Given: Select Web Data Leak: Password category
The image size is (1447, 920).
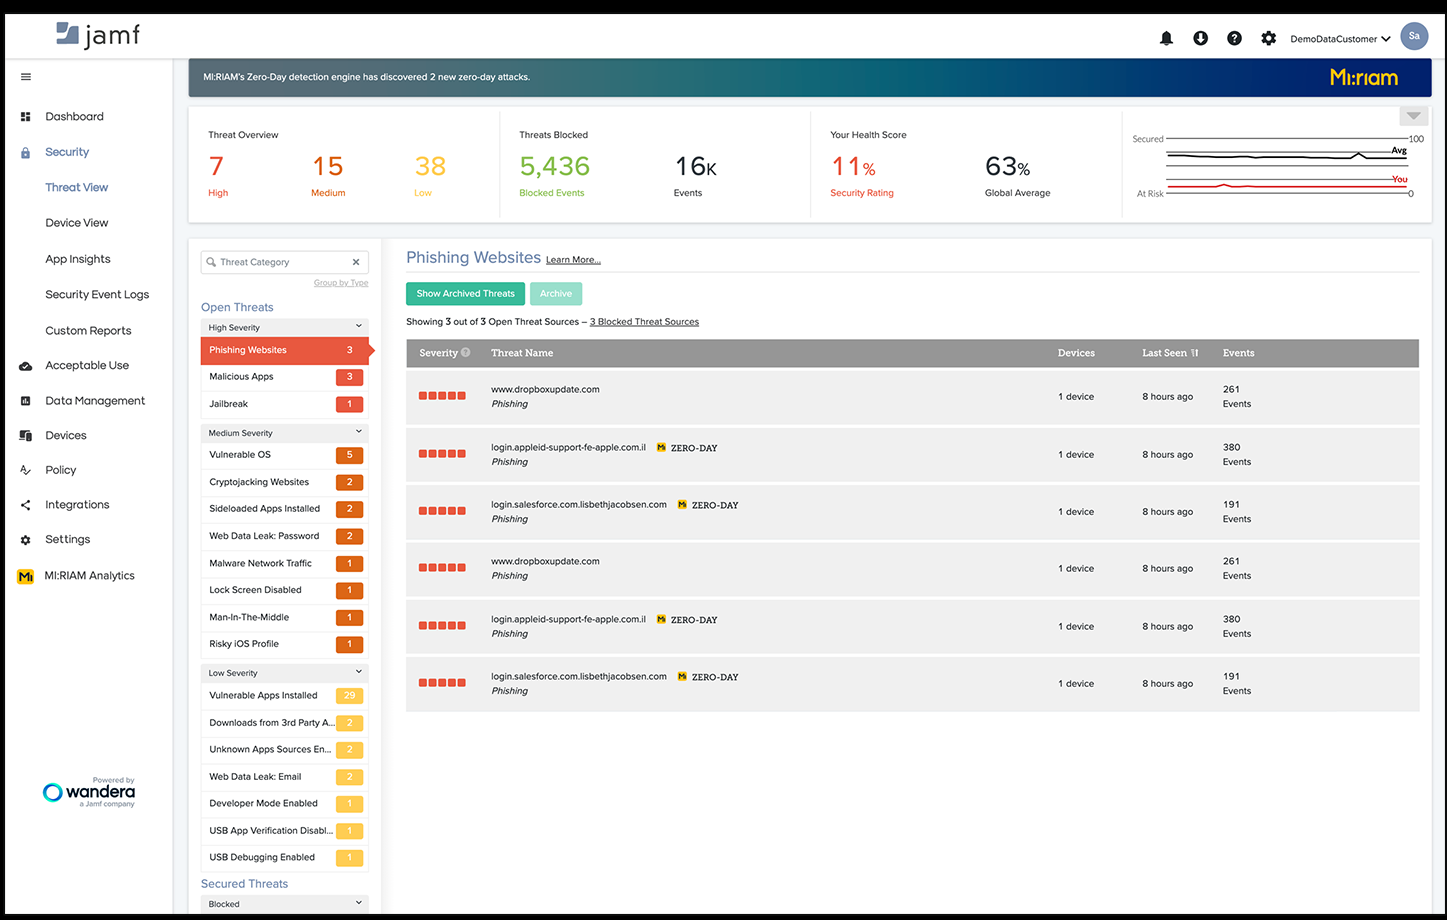Looking at the screenshot, I should [284, 536].
